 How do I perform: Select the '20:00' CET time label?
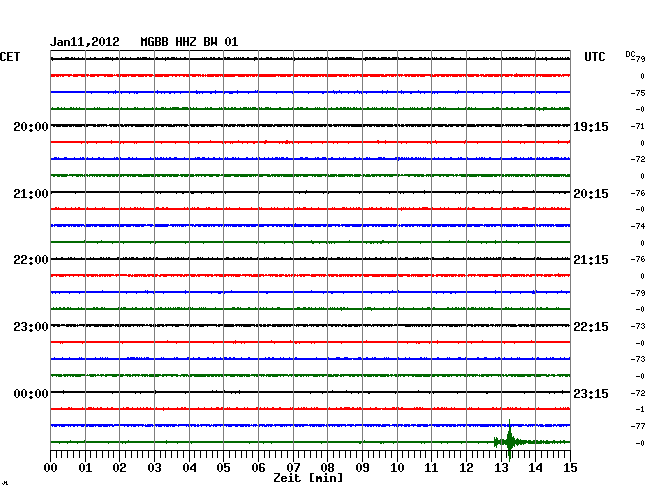[31, 126]
